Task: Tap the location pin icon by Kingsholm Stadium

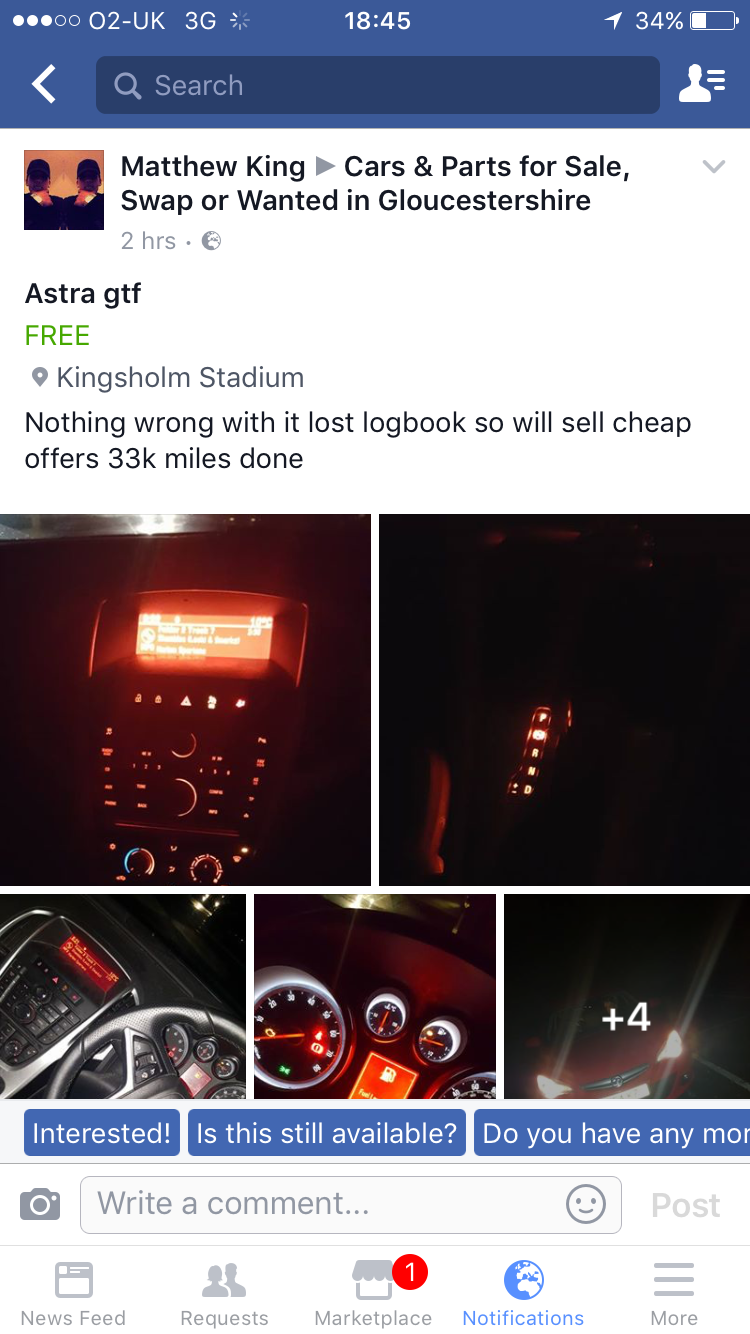Action: (40, 378)
